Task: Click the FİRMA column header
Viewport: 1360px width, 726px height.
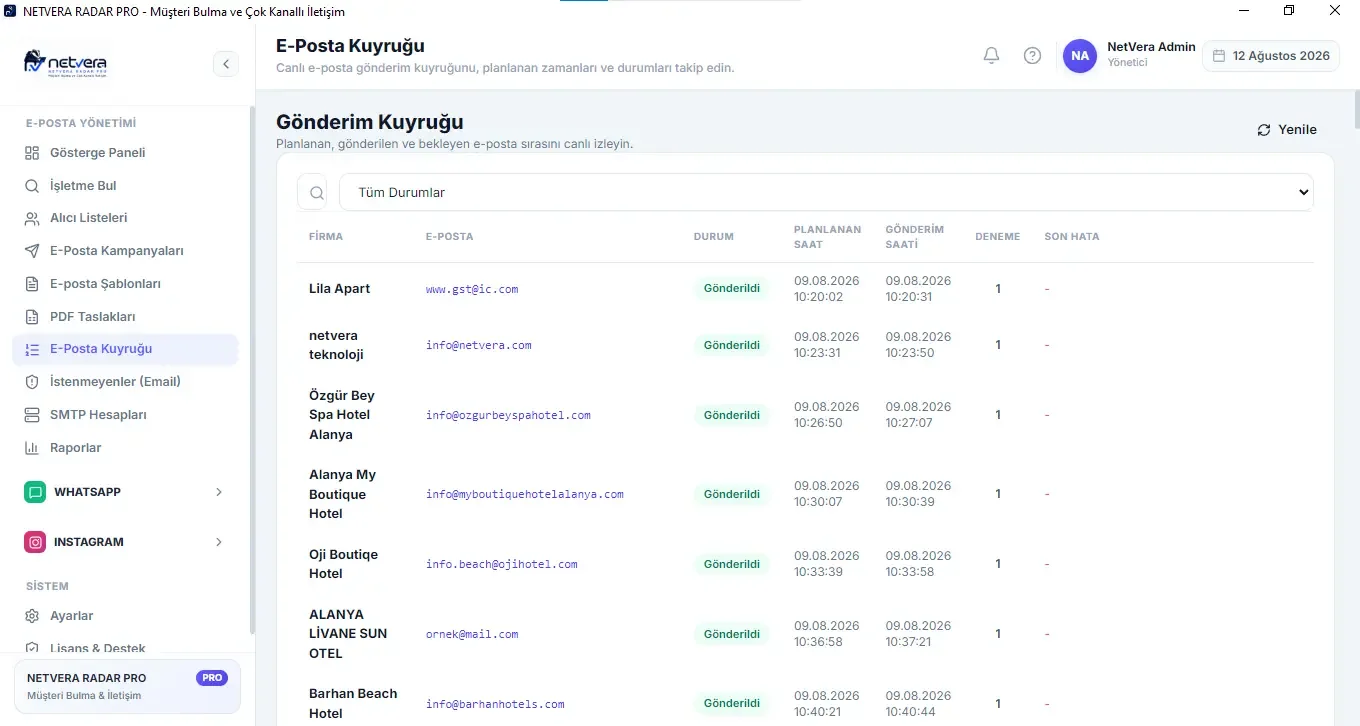Action: (x=326, y=237)
